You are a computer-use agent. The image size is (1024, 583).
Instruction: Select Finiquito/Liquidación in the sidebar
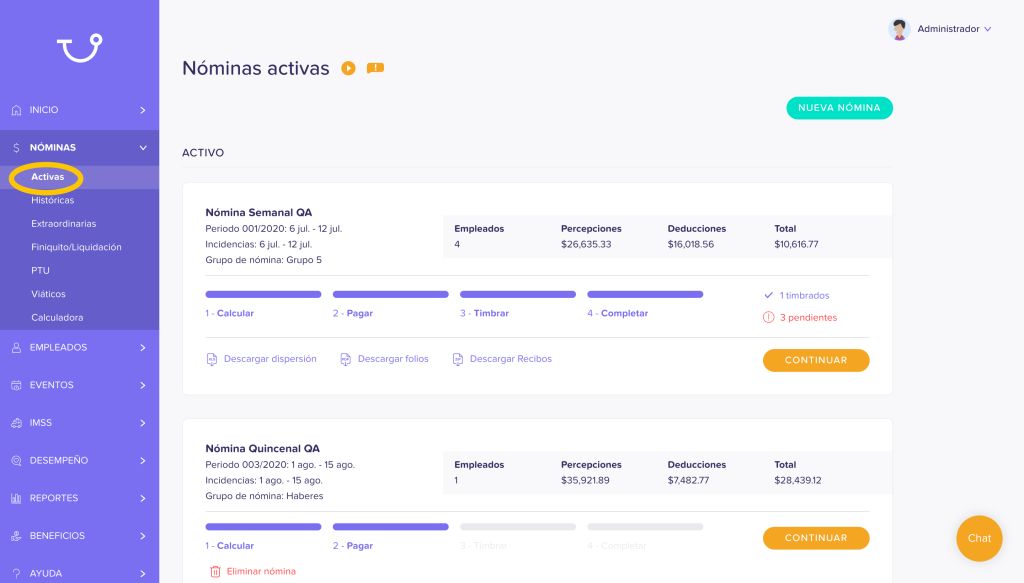click(x=76, y=247)
